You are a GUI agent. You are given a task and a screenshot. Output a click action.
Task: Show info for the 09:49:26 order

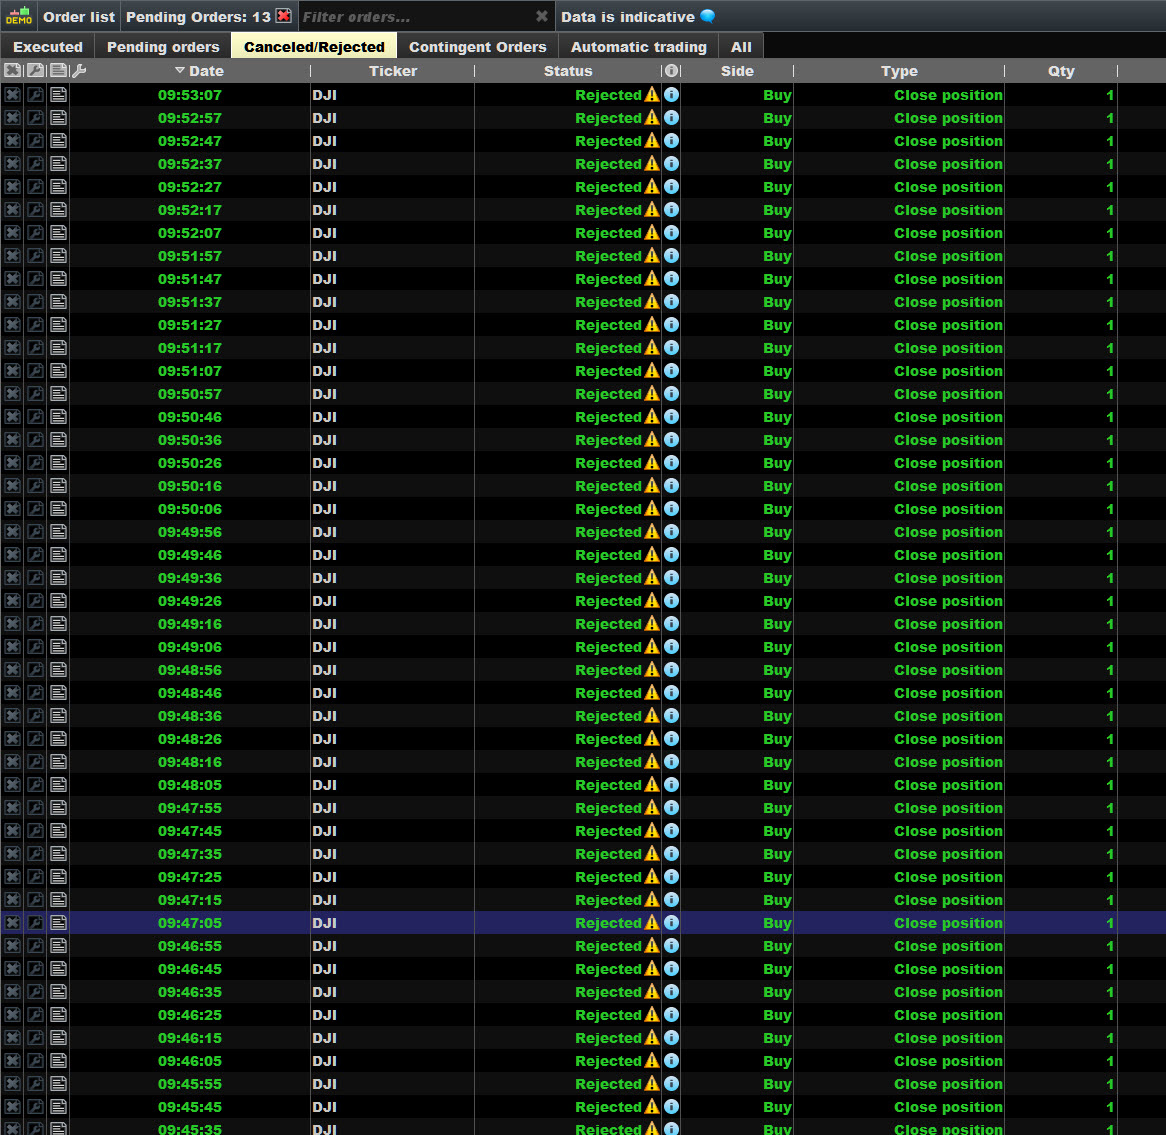click(671, 600)
